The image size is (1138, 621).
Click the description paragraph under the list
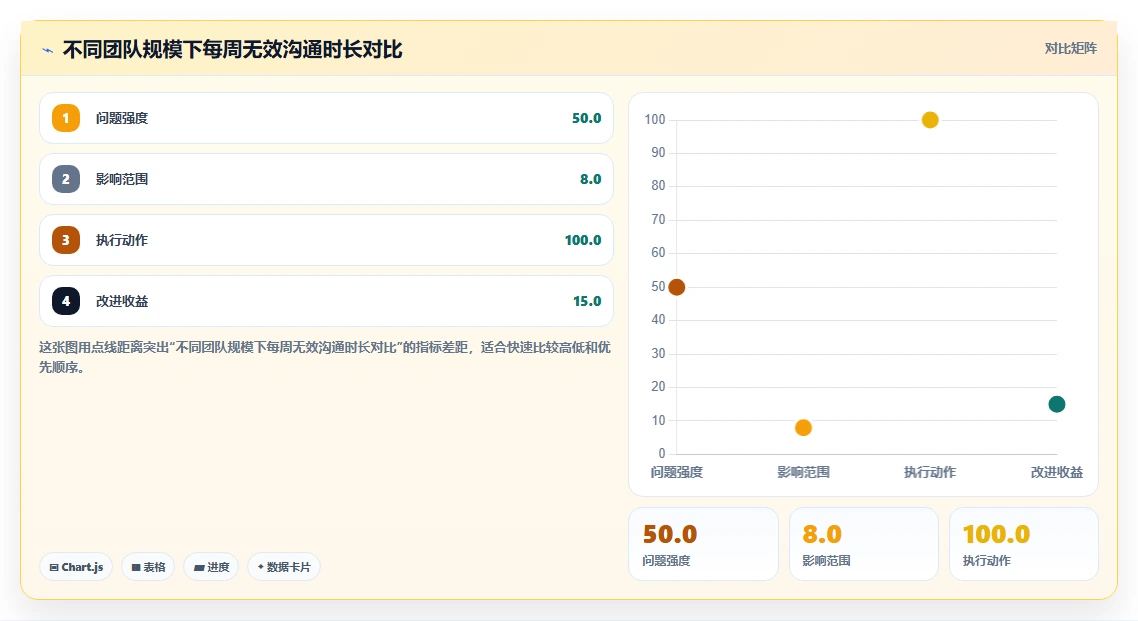tap(325, 357)
